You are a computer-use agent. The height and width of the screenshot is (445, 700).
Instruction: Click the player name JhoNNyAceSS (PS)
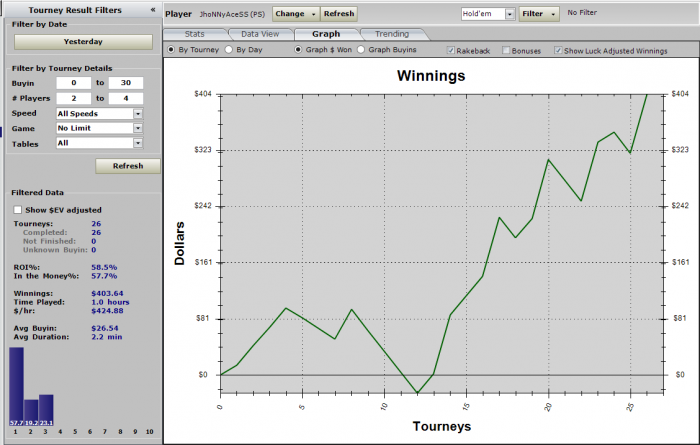(x=232, y=14)
